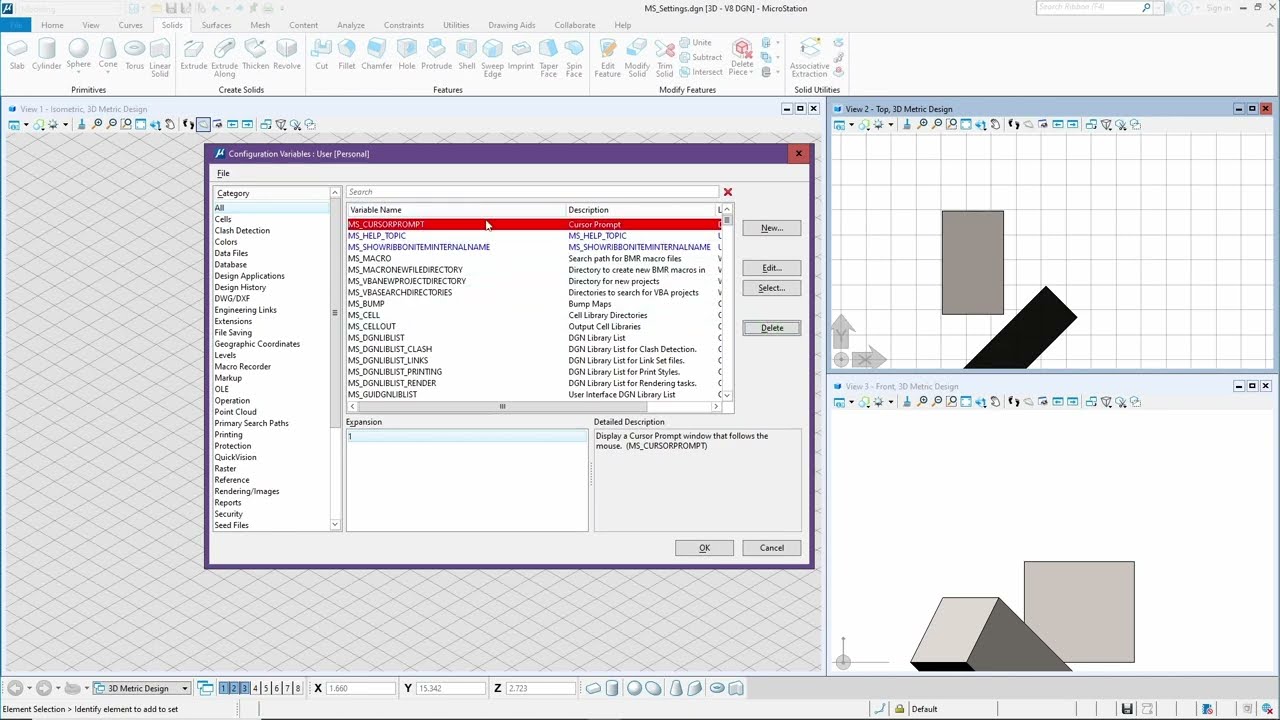Viewport: 1280px width, 720px height.
Task: Select the Cut feature tool
Action: (322, 55)
